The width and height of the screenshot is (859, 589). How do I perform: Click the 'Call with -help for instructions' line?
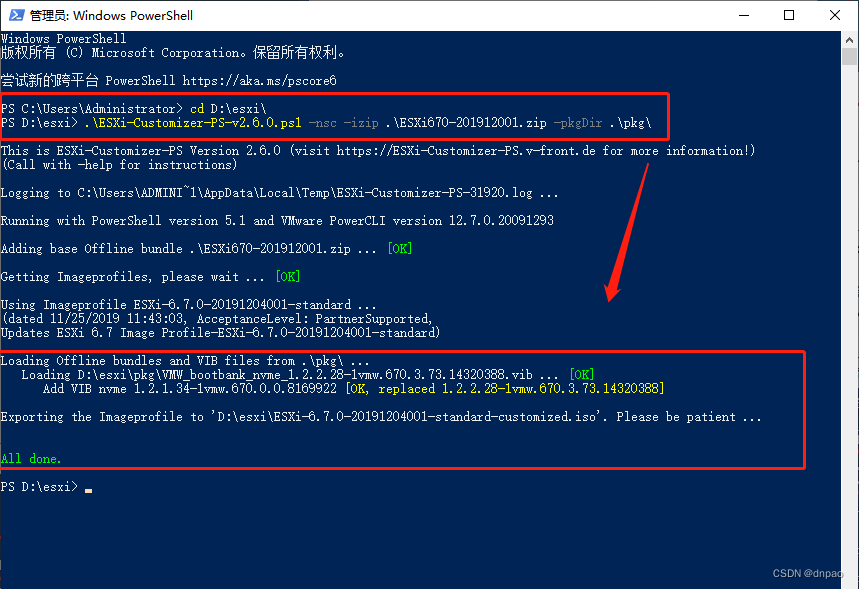pyautogui.click(x=119, y=165)
